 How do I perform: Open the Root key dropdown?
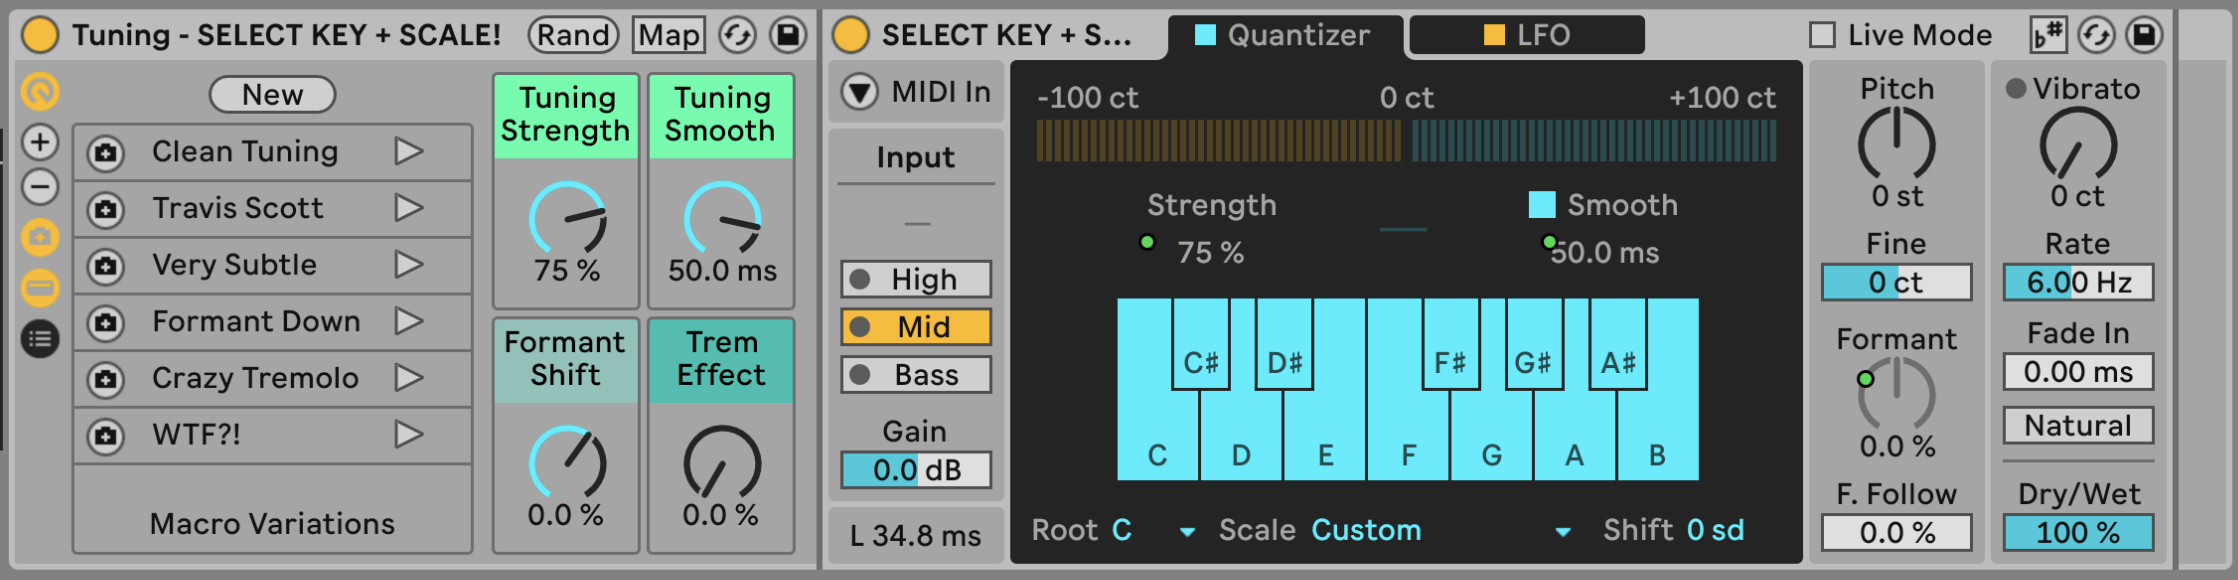1187,531
